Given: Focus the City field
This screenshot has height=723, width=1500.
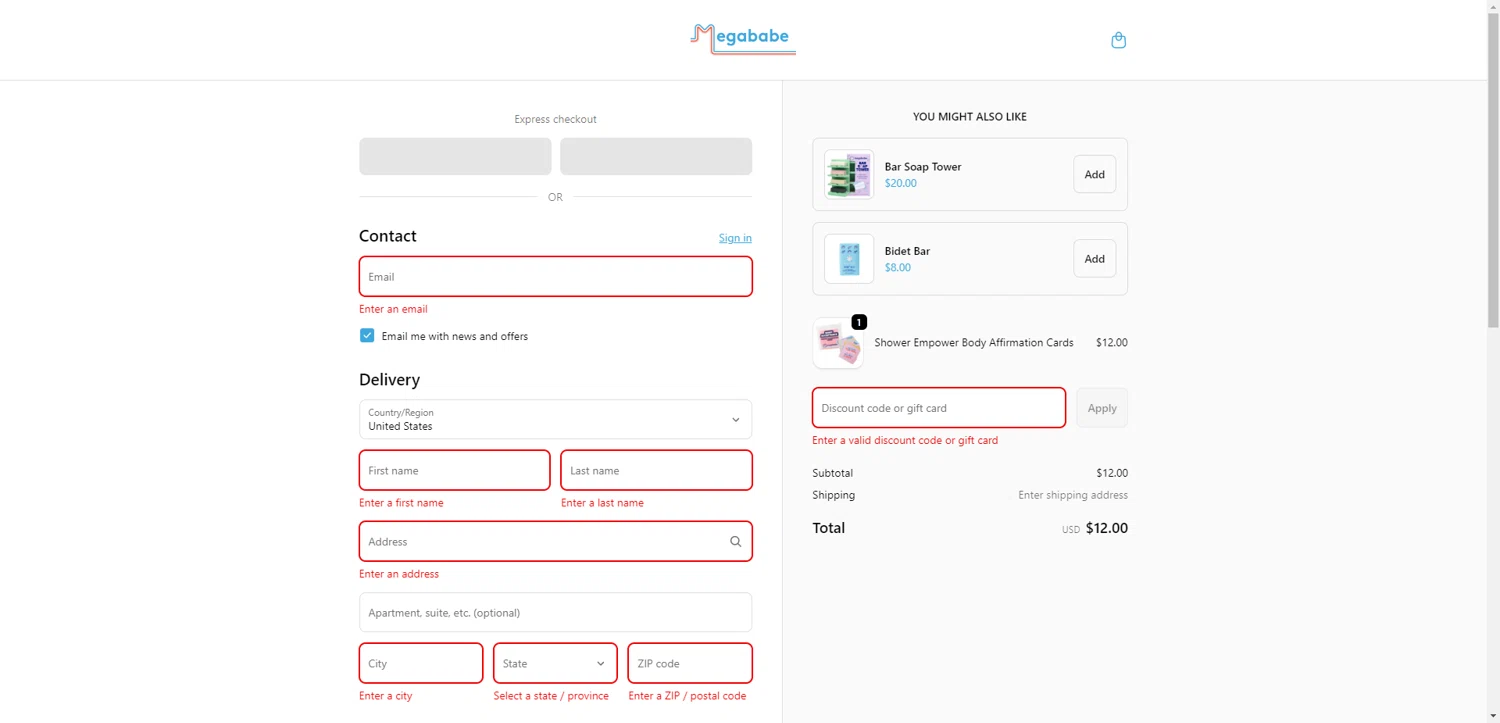Looking at the screenshot, I should pyautogui.click(x=421, y=663).
